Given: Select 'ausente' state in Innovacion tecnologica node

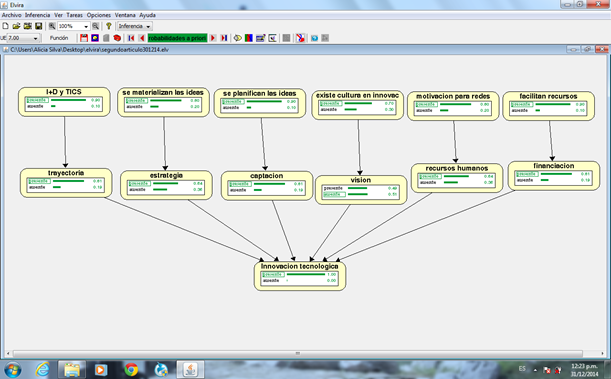Looking at the screenshot, I should pos(271,280).
